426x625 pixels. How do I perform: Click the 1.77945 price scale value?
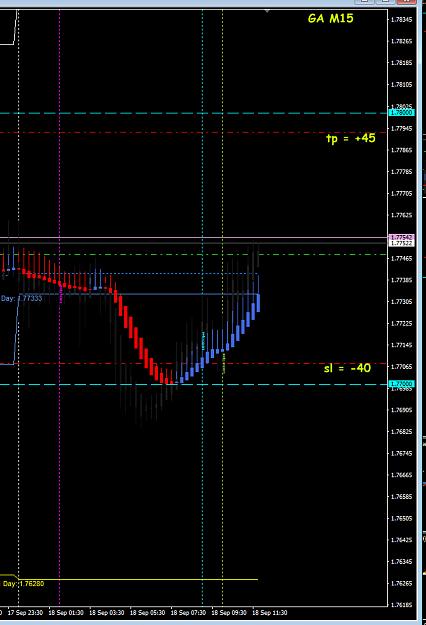pos(402,128)
